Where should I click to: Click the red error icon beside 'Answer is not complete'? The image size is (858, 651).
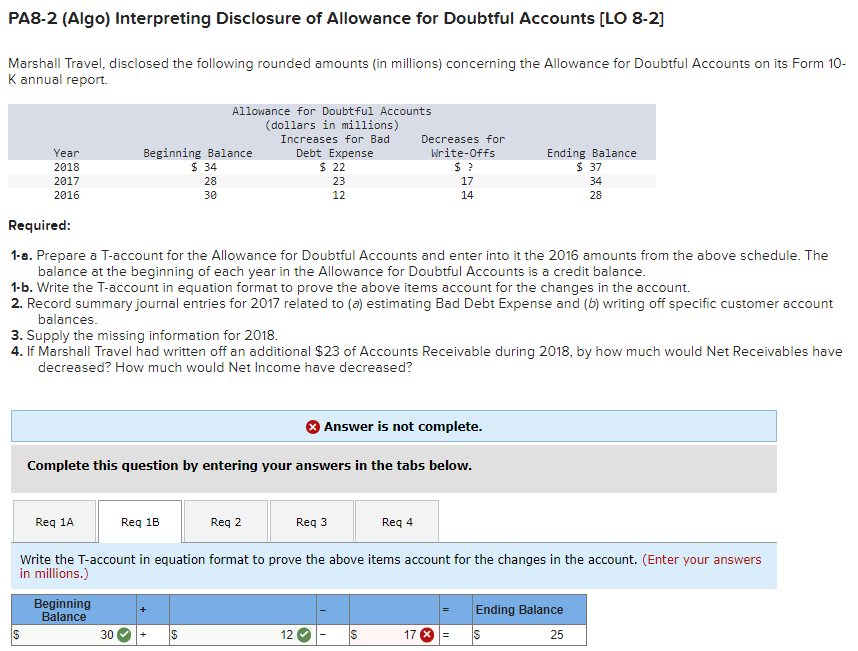(x=312, y=427)
